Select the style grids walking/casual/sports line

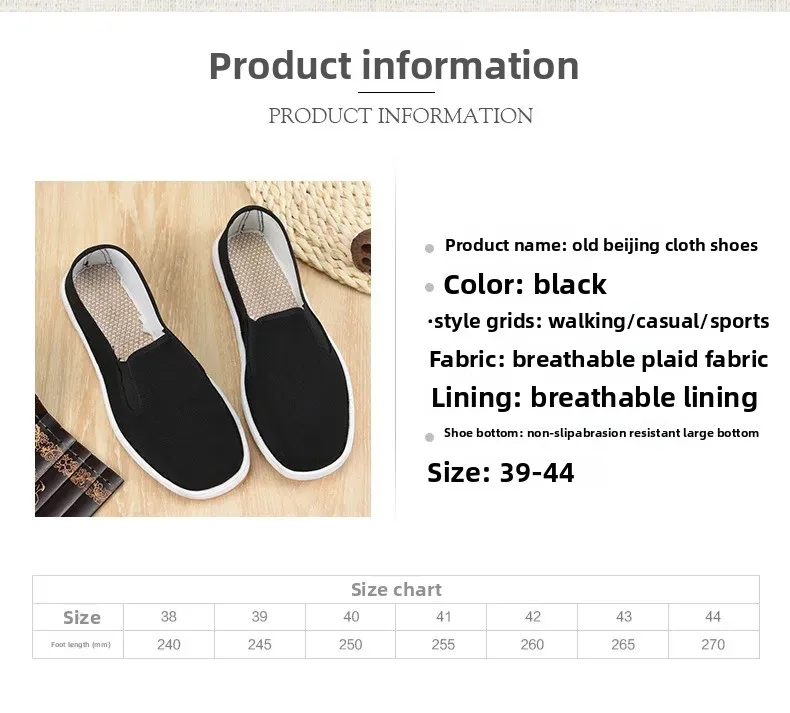(599, 321)
